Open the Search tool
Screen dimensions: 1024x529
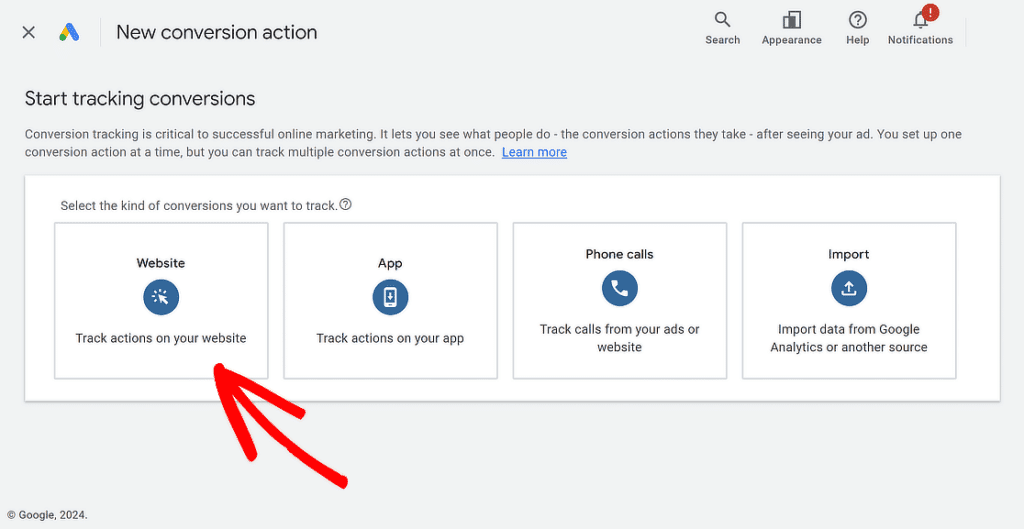click(x=722, y=29)
